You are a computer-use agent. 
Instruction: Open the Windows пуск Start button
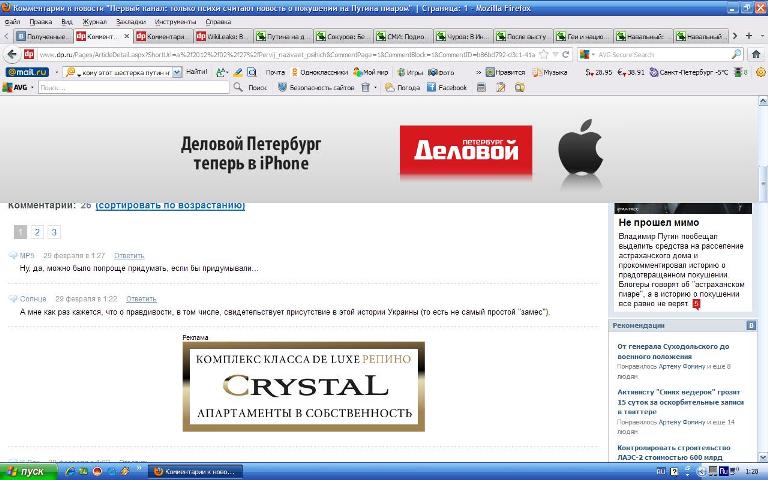point(28,472)
